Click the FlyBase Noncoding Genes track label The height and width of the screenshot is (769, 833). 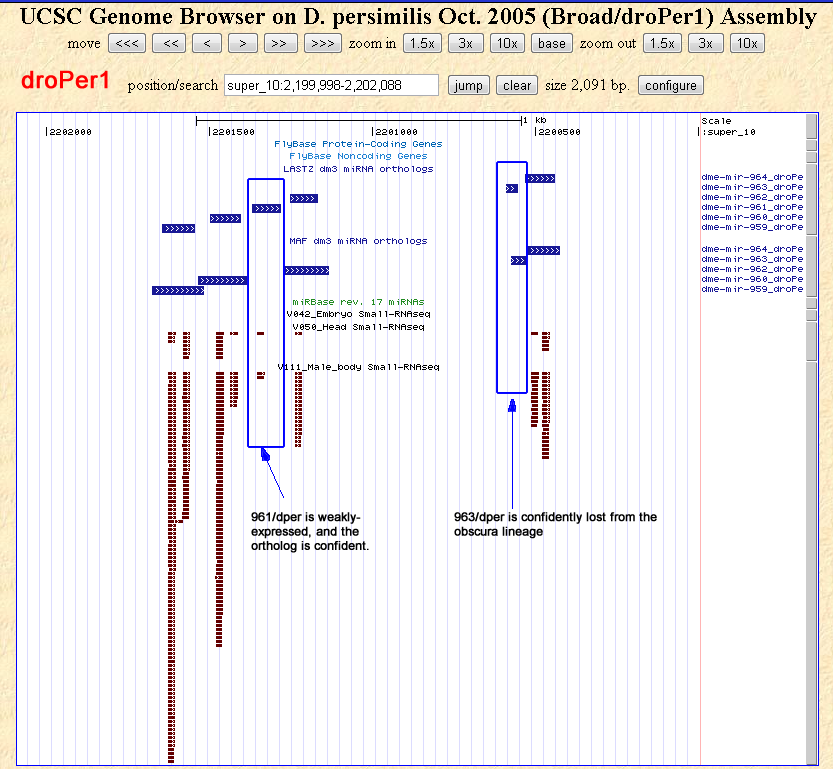pos(358,156)
